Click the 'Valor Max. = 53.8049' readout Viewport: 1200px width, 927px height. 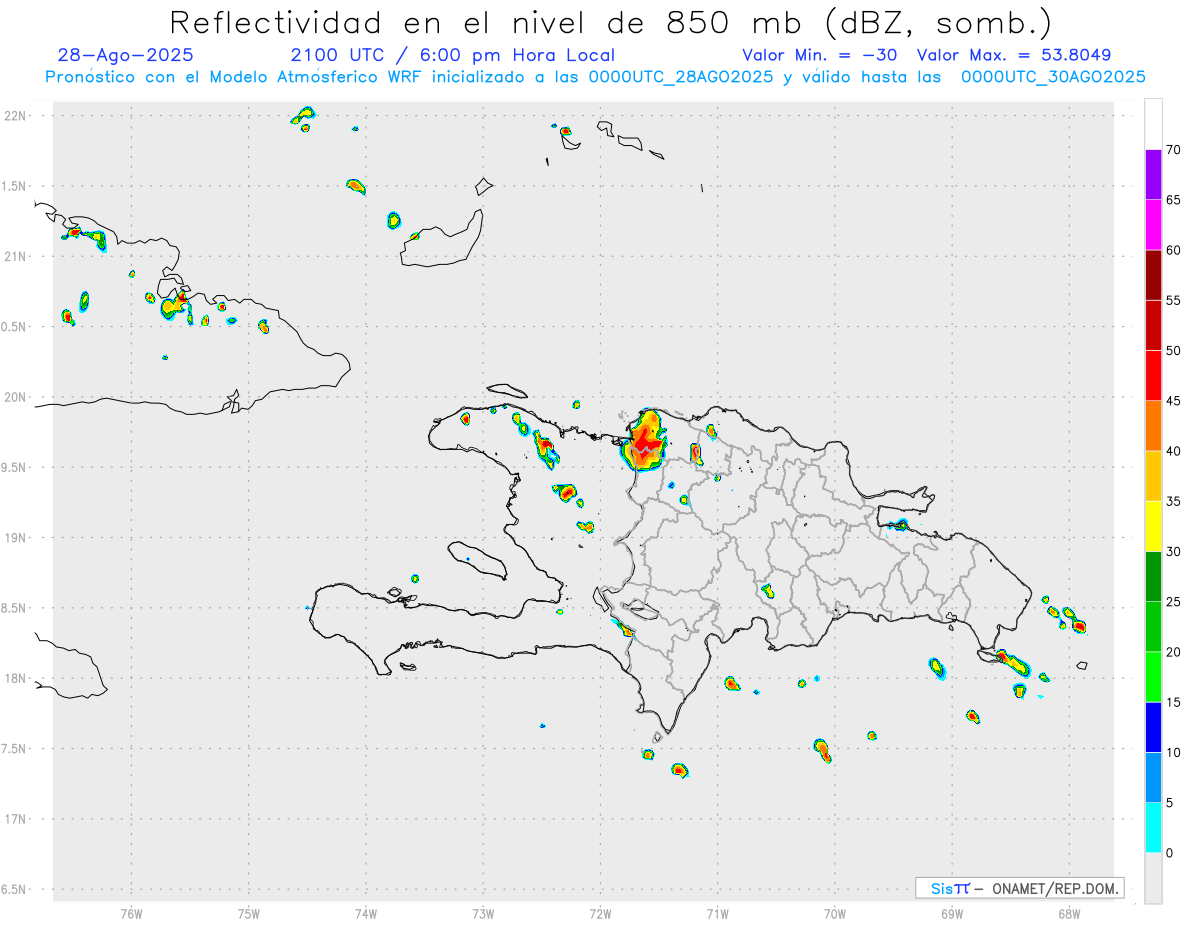point(1014,55)
